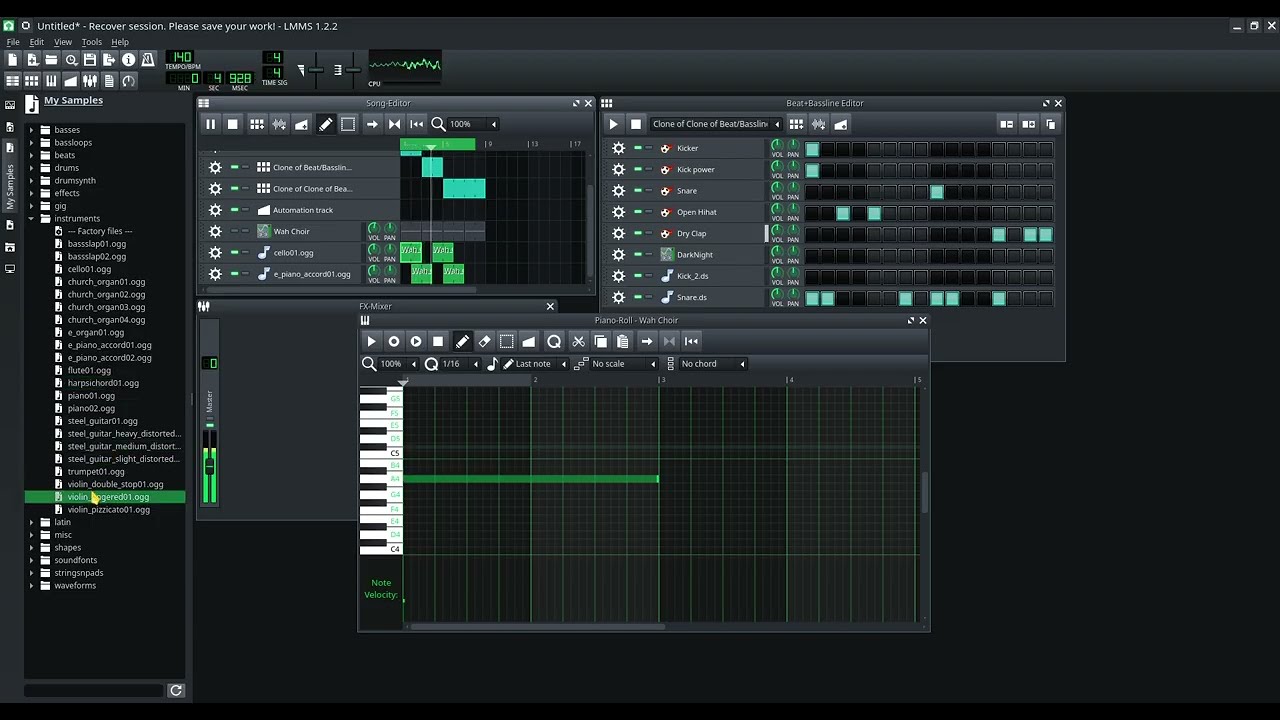
Task: Open the Controller Rack icon in the main toolbar
Action: (128, 81)
